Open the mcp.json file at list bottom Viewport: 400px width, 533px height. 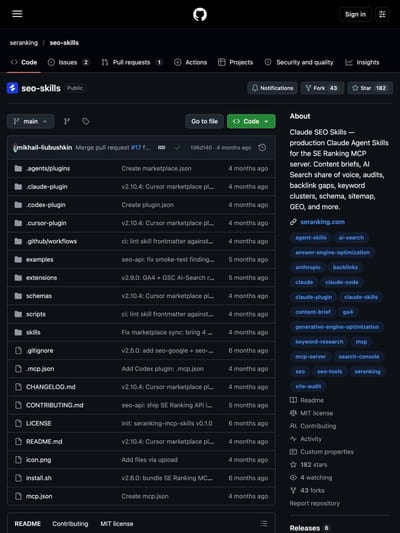point(39,496)
